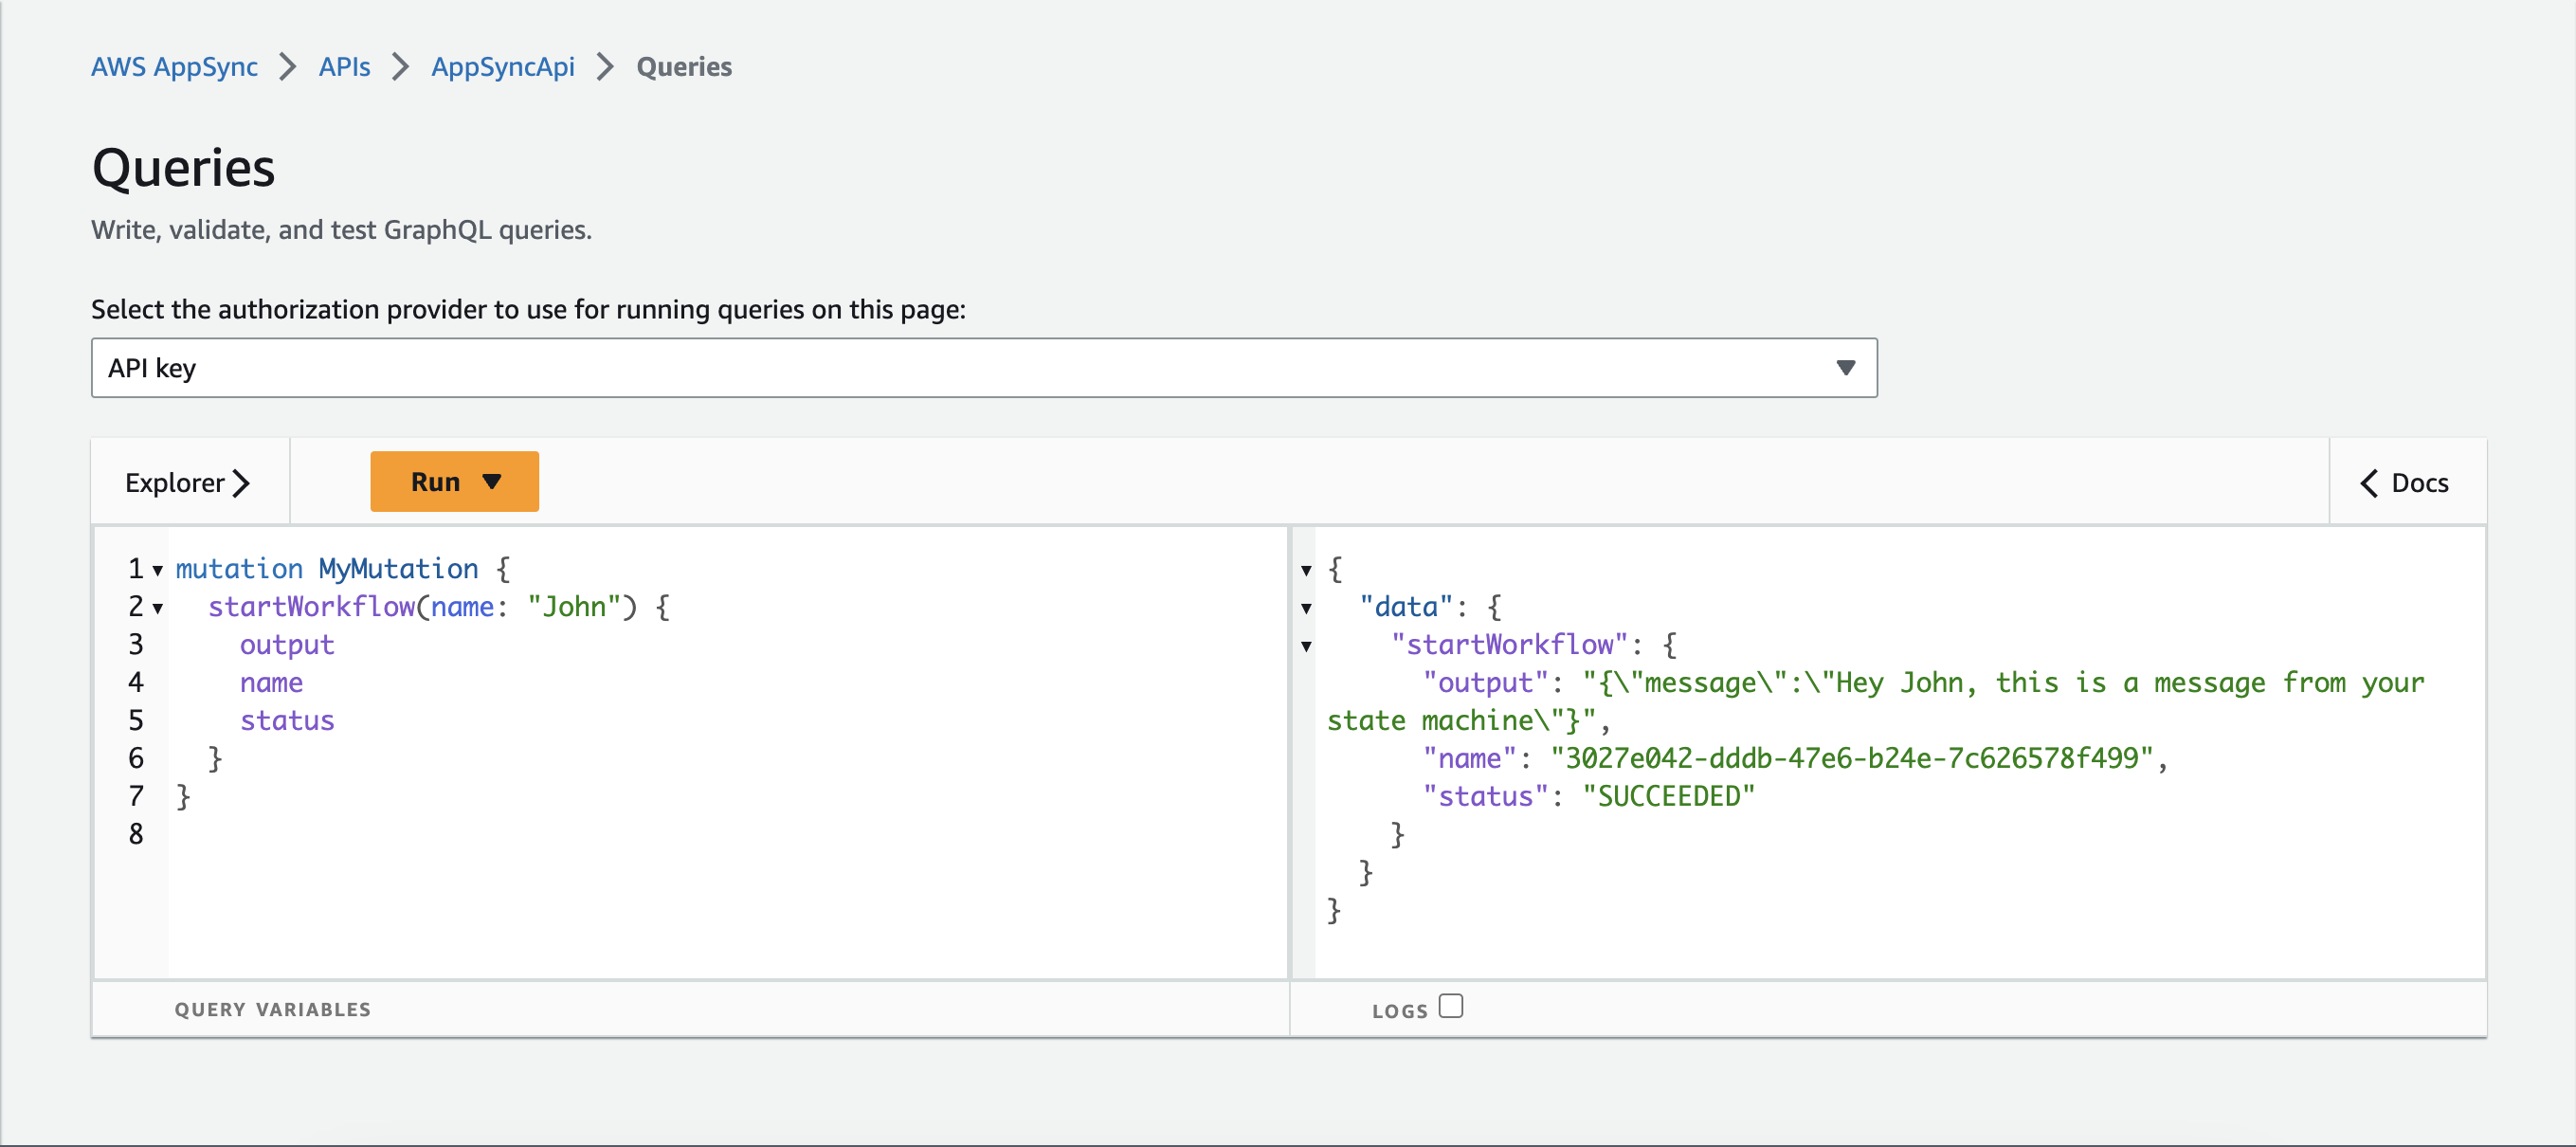
Task: Open the Docs panel
Action: pos(2405,483)
